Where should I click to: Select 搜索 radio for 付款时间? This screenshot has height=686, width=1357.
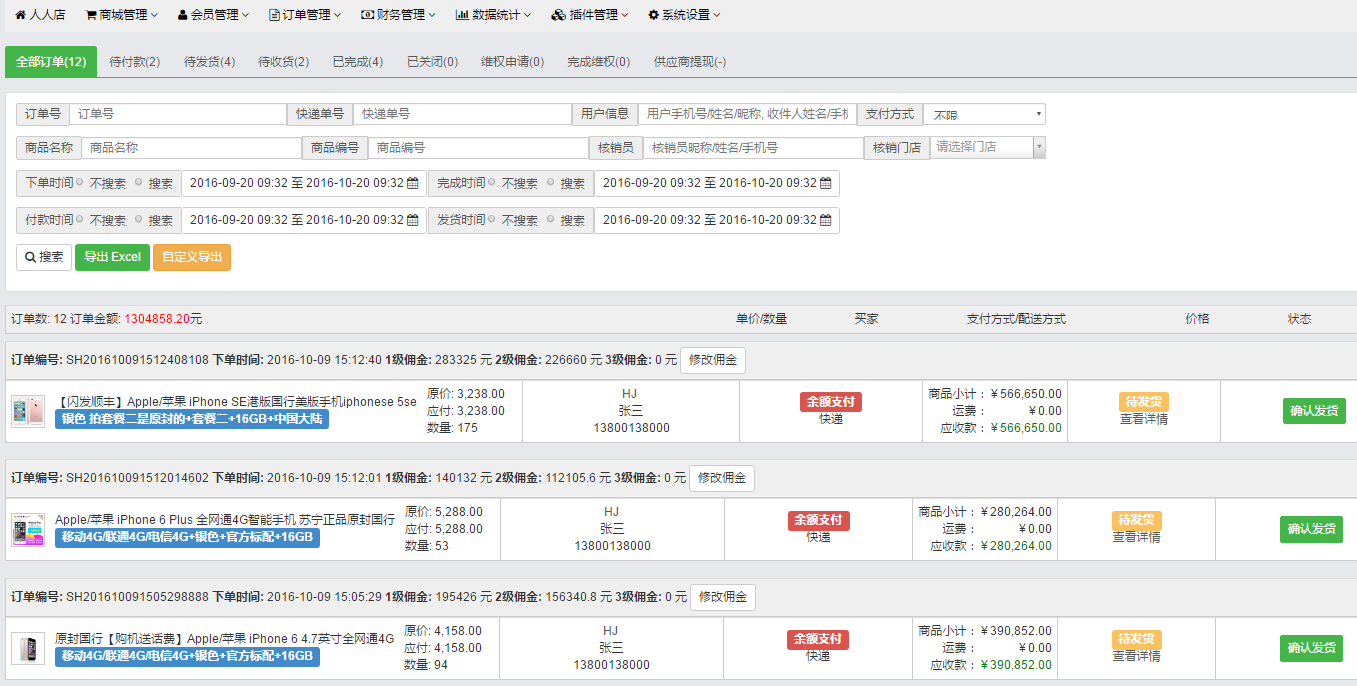[139, 220]
